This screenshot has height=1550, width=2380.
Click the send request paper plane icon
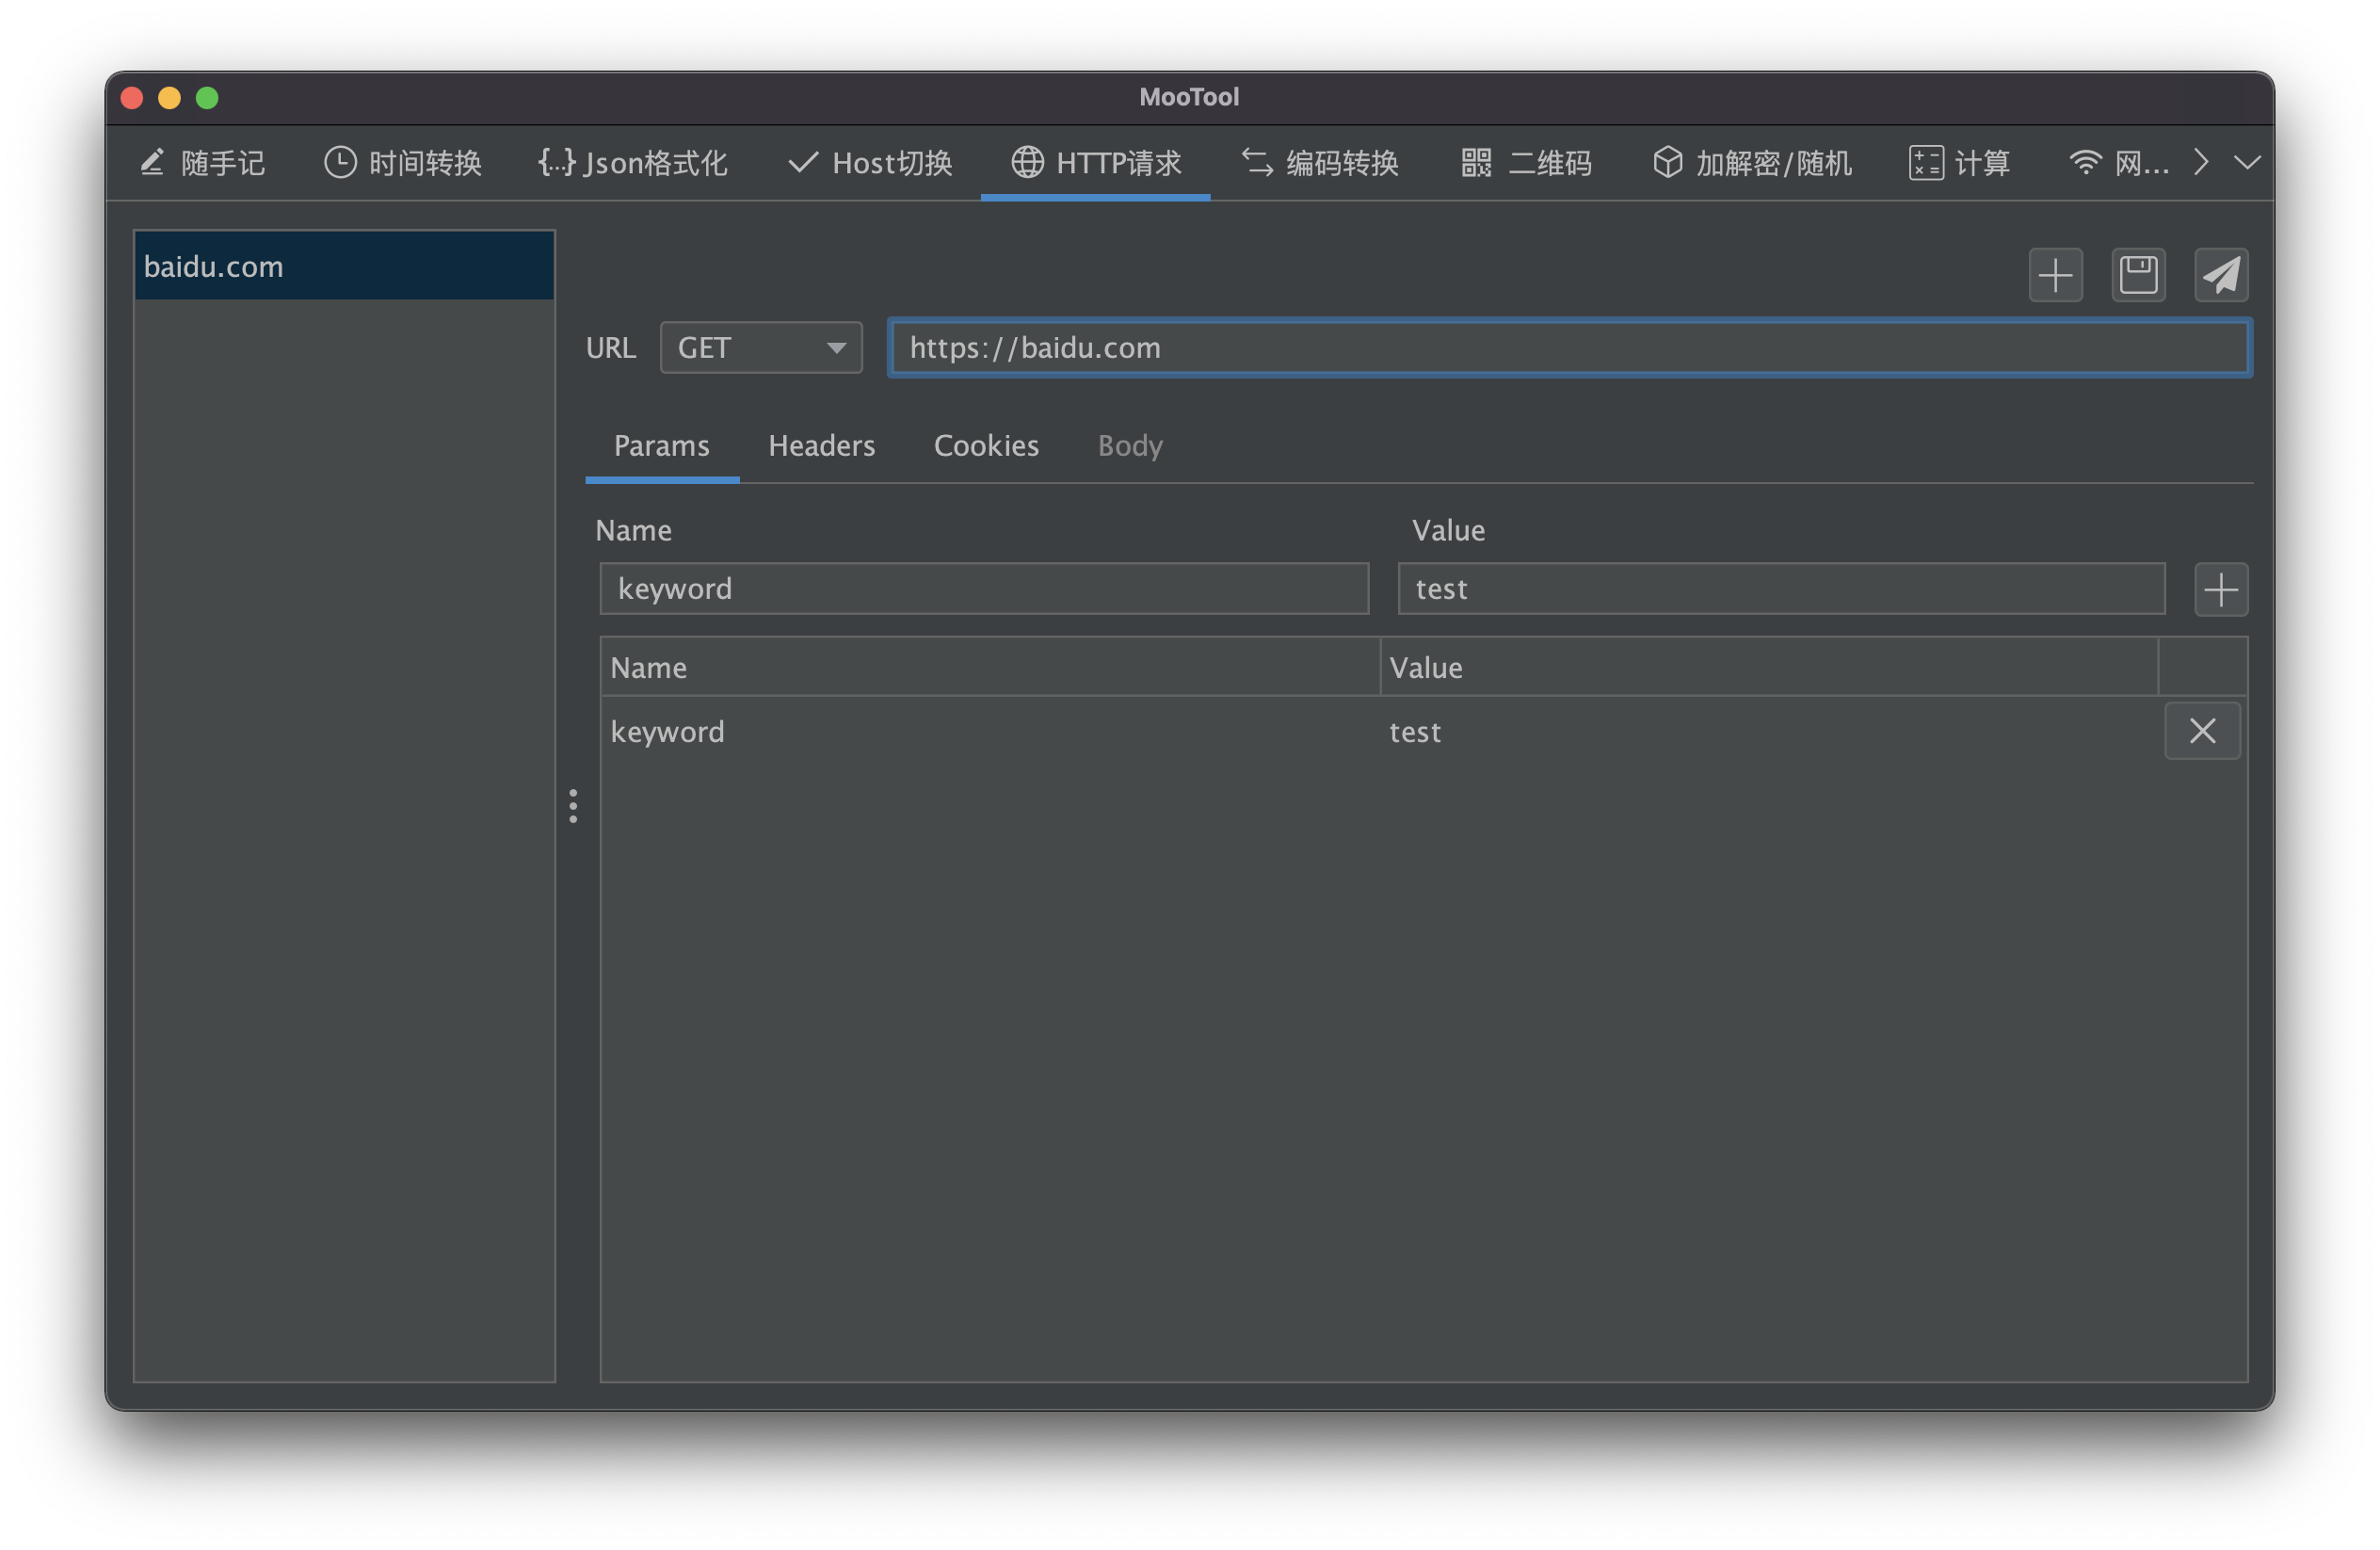pyautogui.click(x=2220, y=275)
